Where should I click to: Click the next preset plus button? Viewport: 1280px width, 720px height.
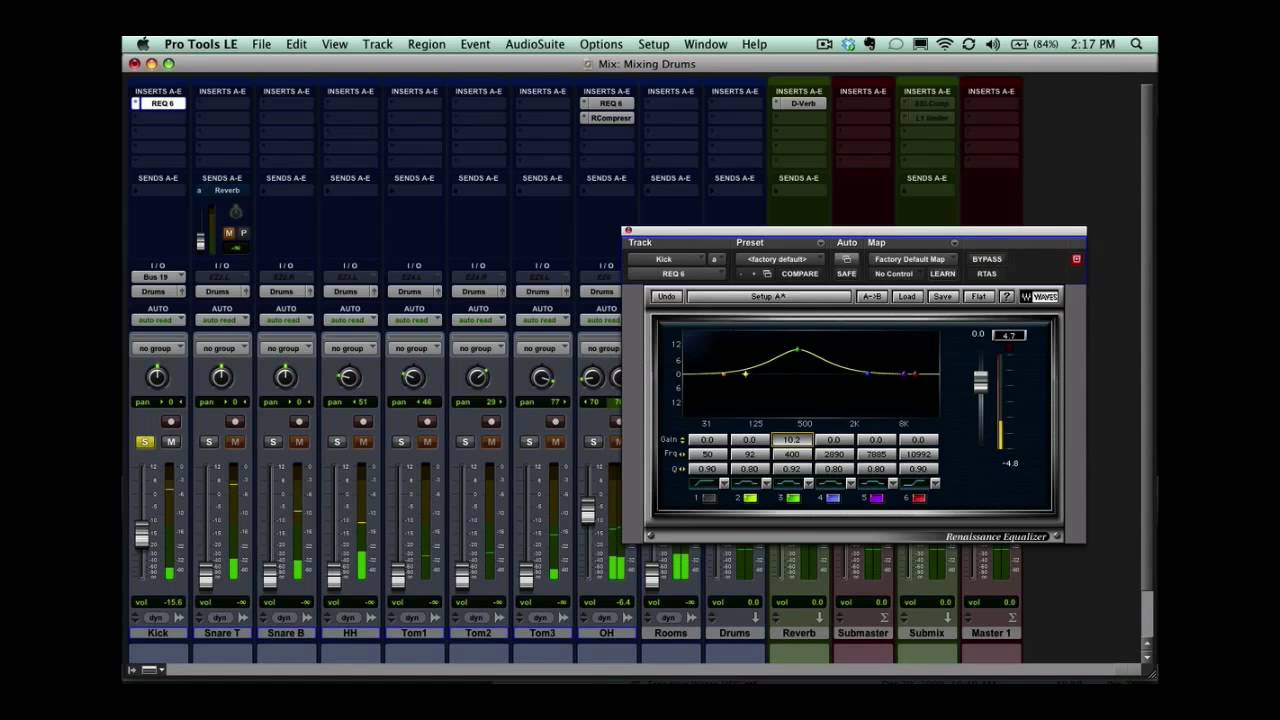pyautogui.click(x=753, y=274)
